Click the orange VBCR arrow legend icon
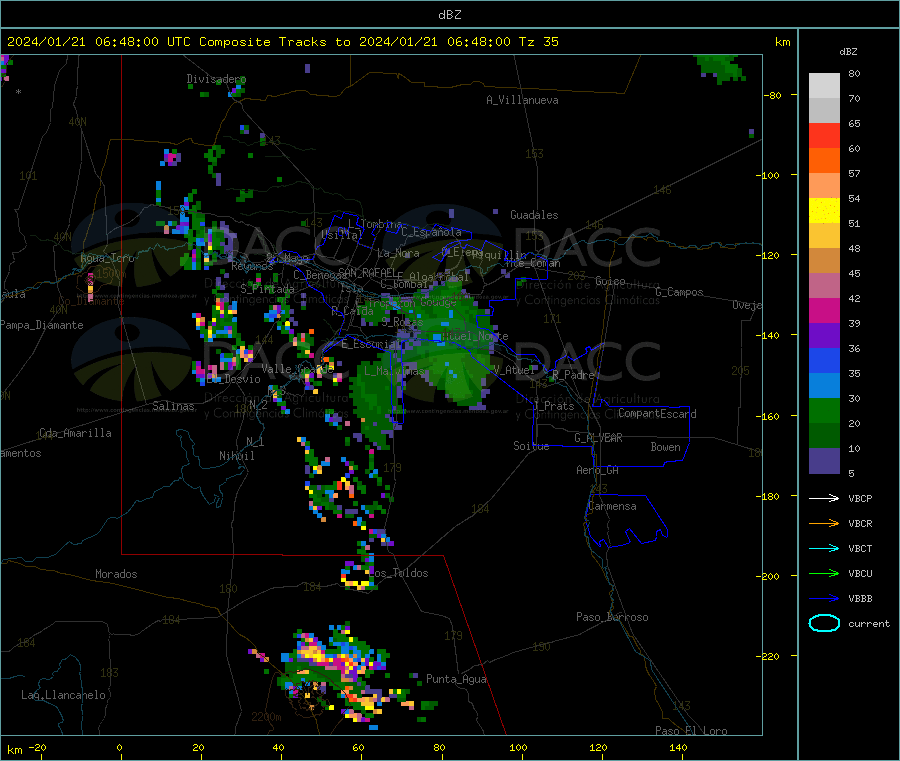This screenshot has height=761, width=900. 824,523
